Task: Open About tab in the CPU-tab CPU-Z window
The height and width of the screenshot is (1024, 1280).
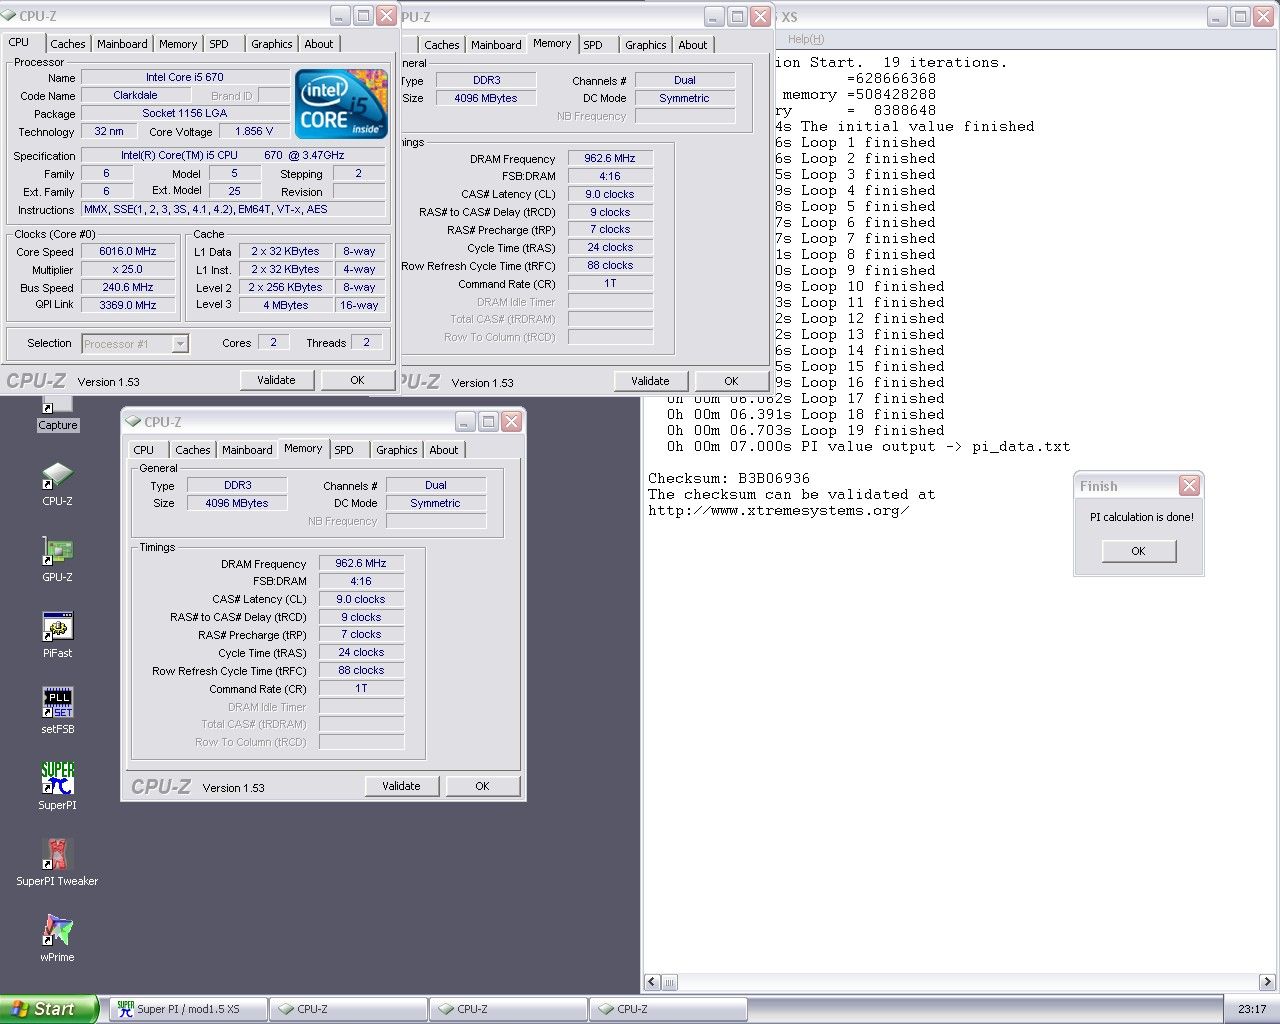Action: pos(319,44)
